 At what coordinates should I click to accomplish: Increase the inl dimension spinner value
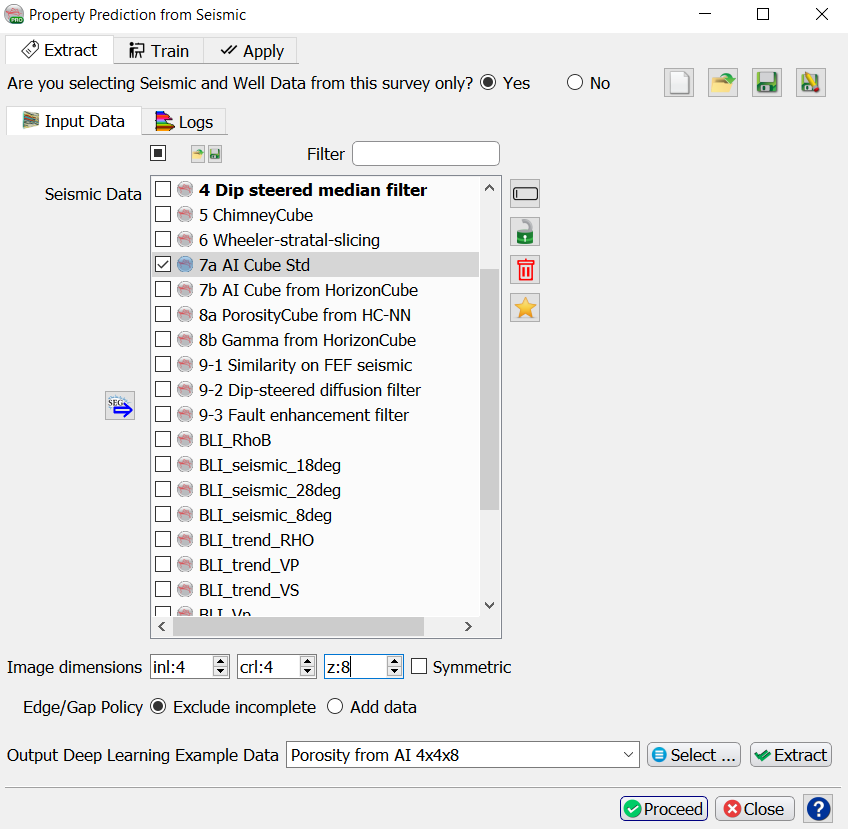(x=220, y=661)
